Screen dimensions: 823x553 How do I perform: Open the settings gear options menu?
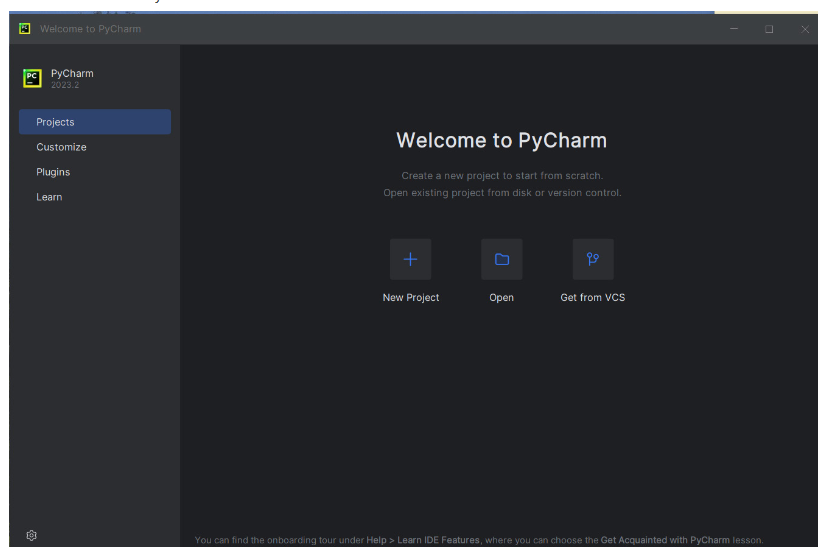click(x=32, y=536)
